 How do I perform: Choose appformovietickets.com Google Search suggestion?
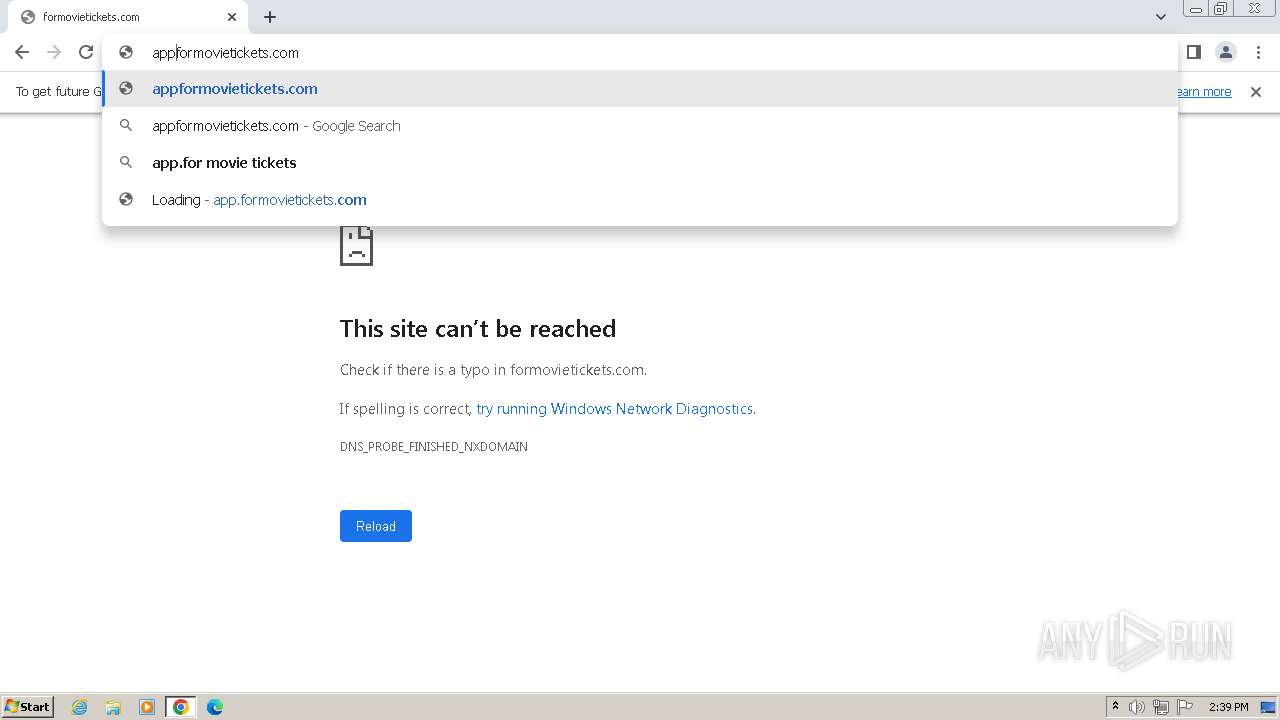pos(640,126)
